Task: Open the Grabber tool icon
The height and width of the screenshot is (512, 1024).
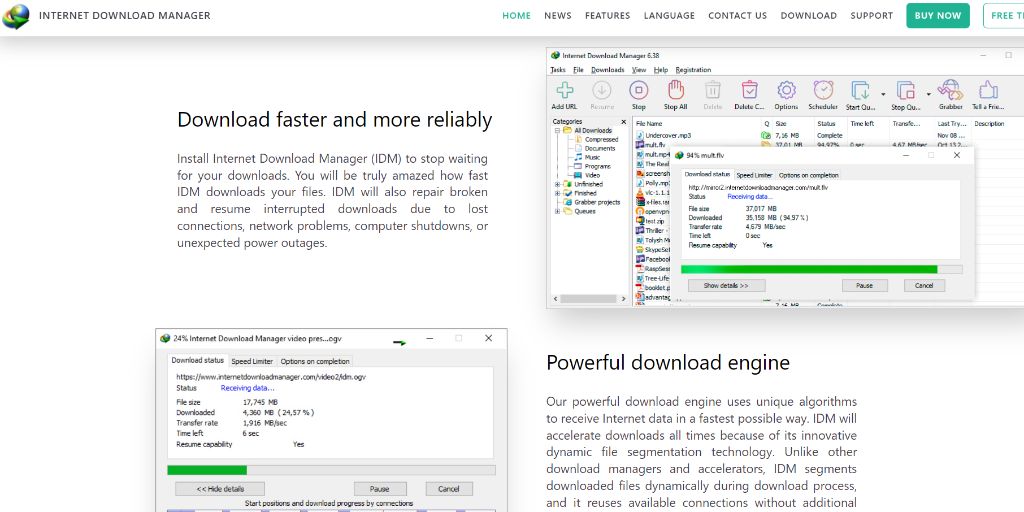Action: pyautogui.click(x=950, y=90)
